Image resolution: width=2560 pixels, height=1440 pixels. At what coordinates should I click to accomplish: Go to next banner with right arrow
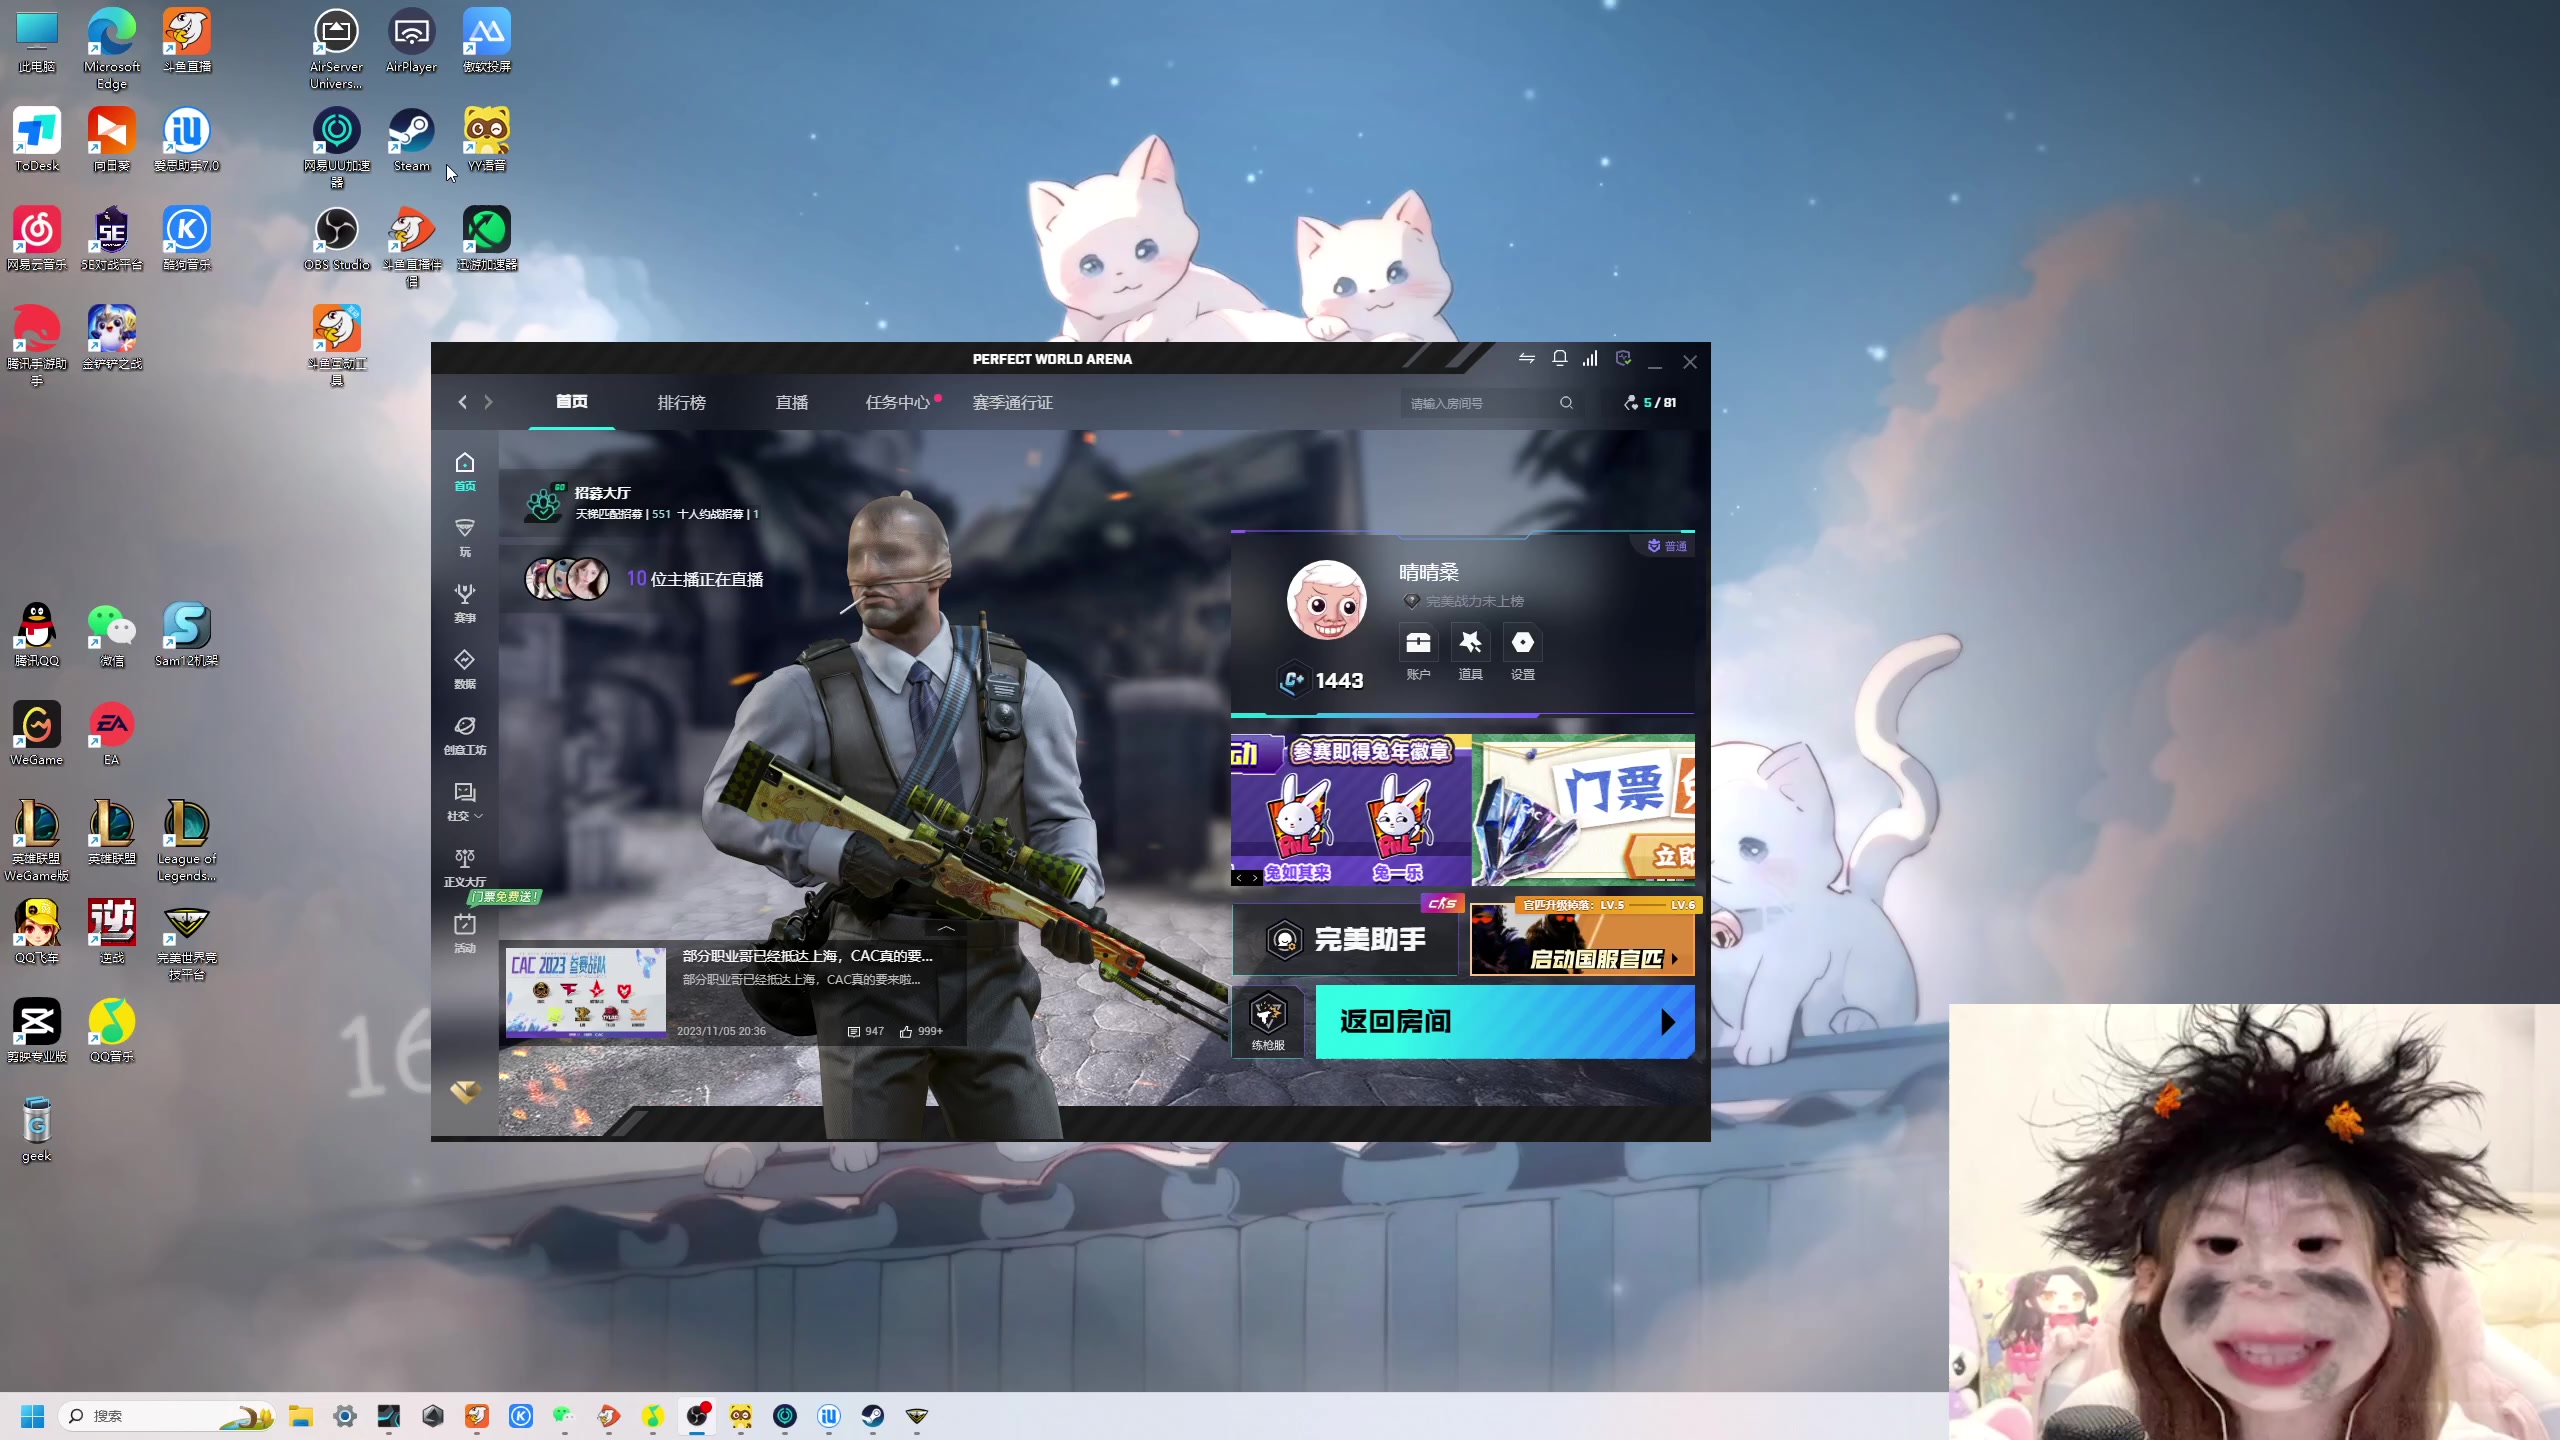click(x=1255, y=878)
